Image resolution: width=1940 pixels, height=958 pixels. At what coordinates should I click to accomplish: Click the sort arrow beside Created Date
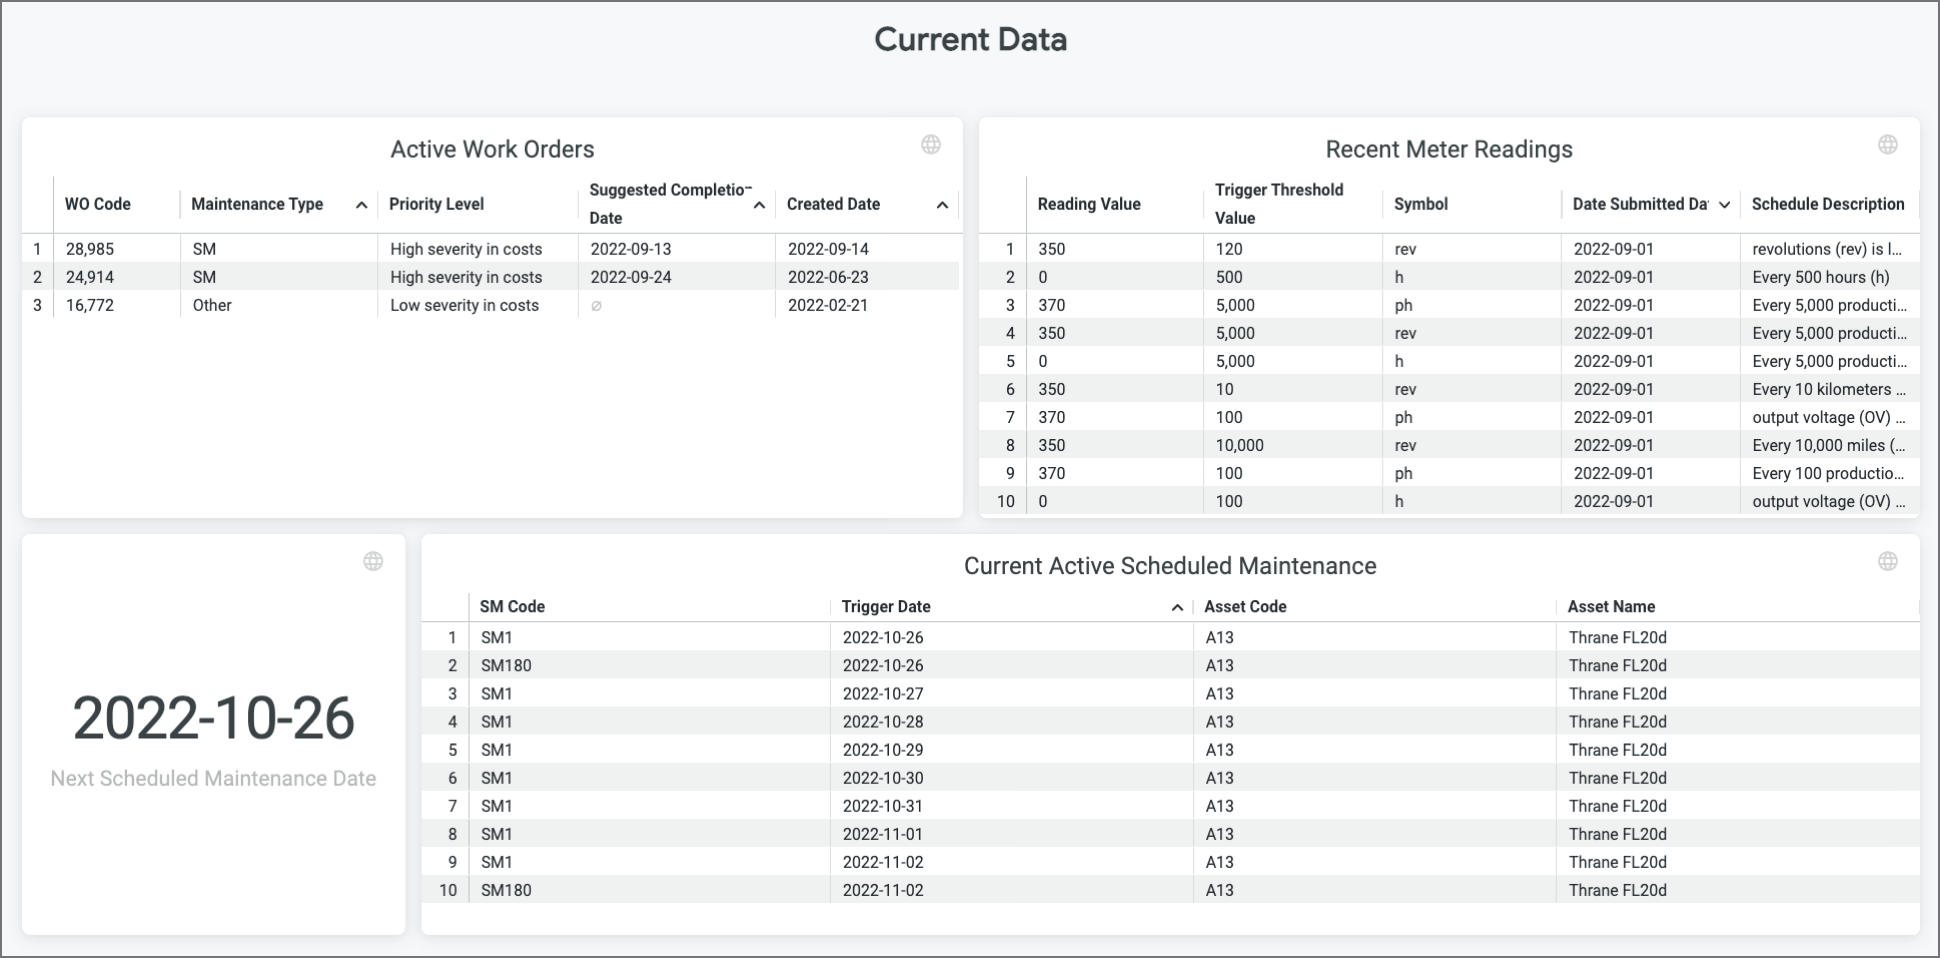941,204
